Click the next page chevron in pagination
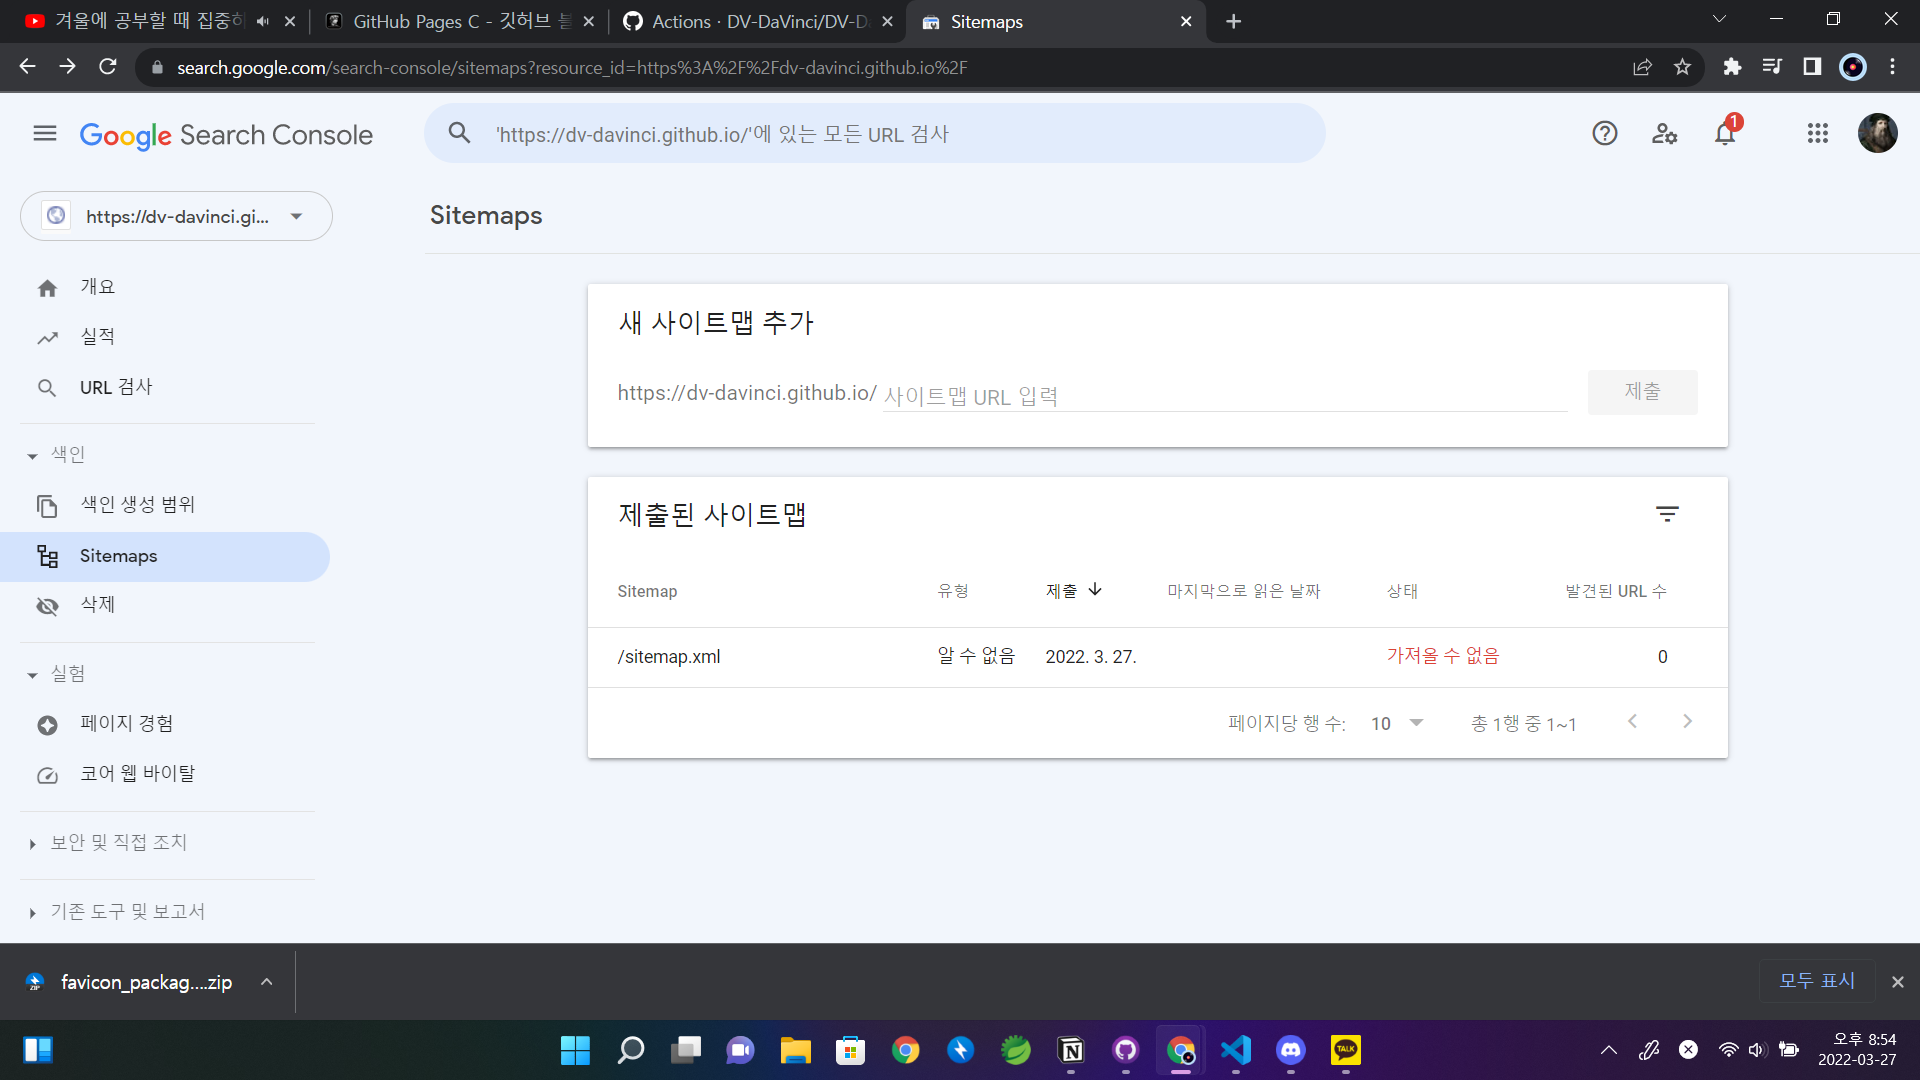This screenshot has height=1080, width=1920. [x=1687, y=721]
